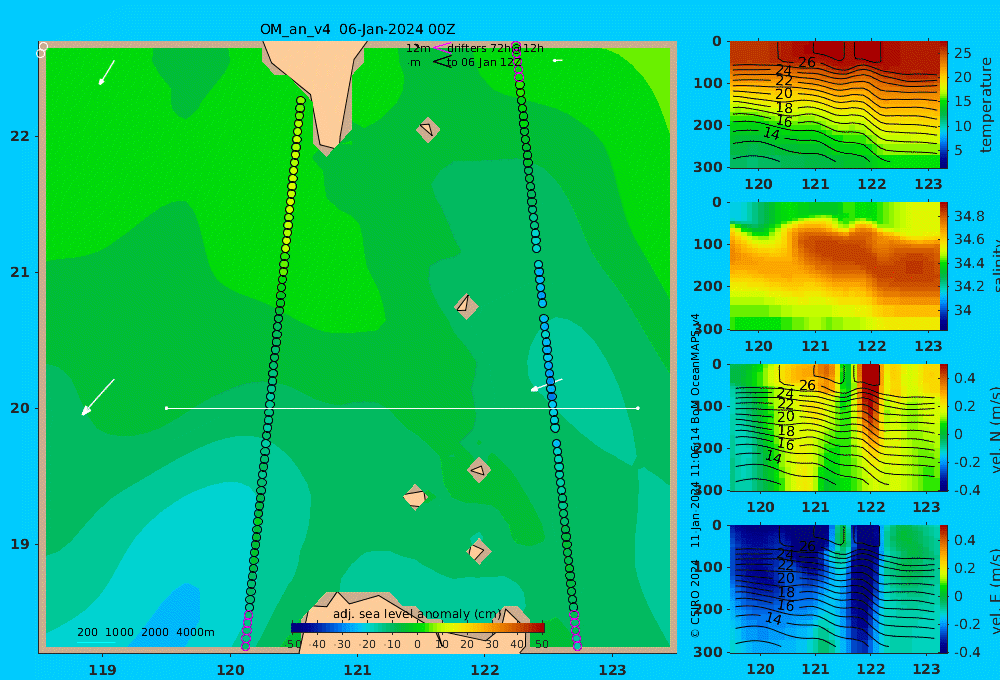This screenshot has width=1000, height=680.
Task: Click the '© CSIRO 2024' vertical credit text
Action: [695, 598]
